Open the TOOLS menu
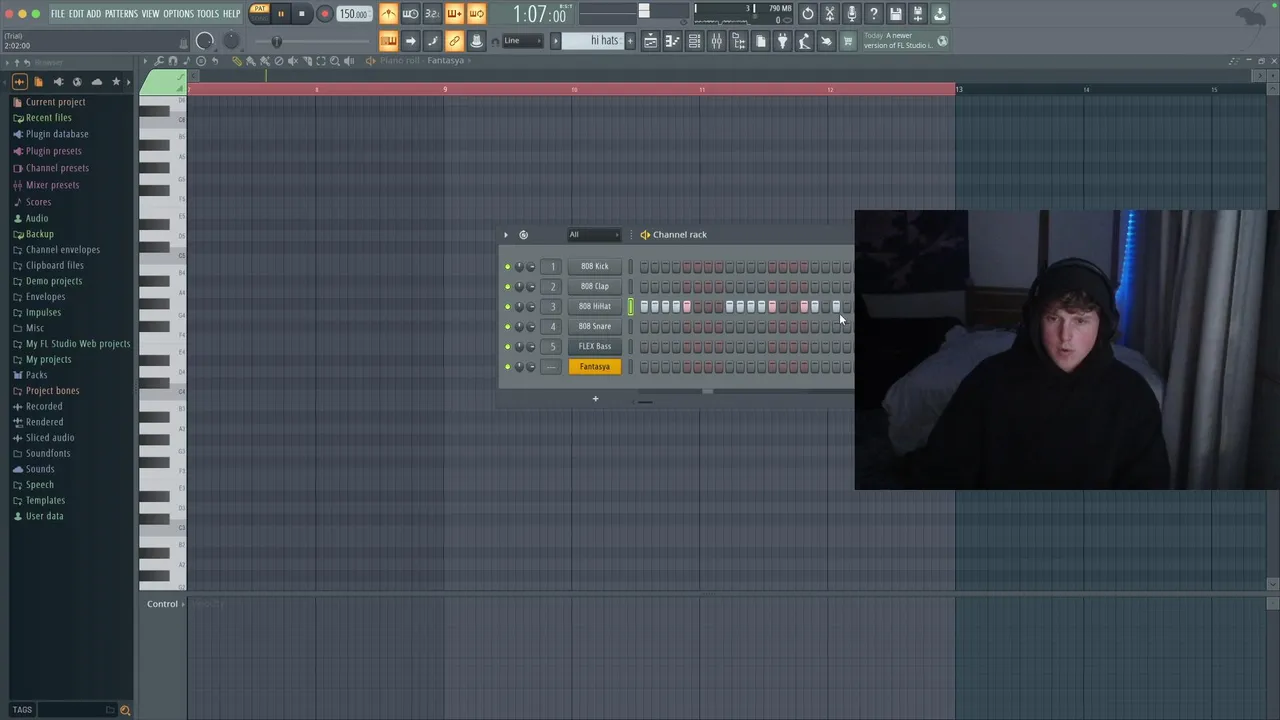Image resolution: width=1280 pixels, height=720 pixels. coord(208,14)
